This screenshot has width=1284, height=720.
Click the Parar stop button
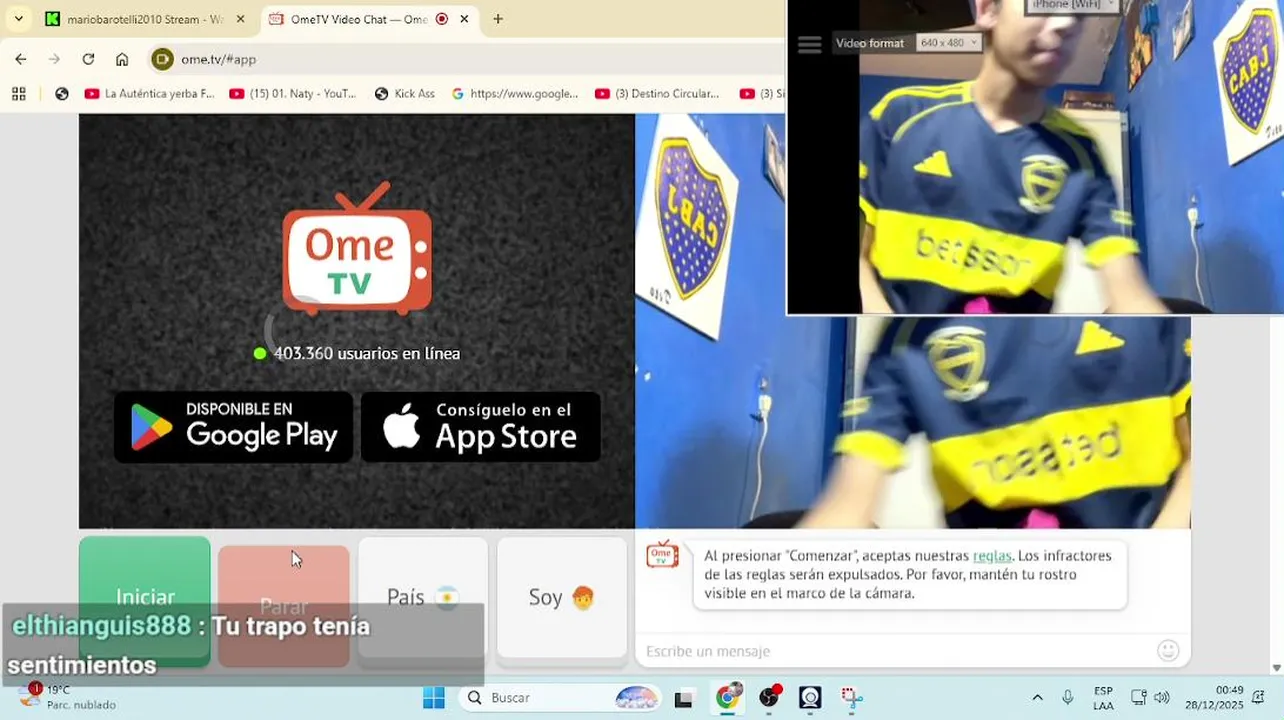pyautogui.click(x=284, y=605)
